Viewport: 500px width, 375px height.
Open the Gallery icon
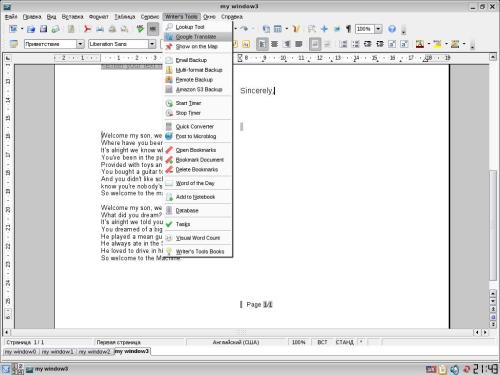pyautogui.click(x=337, y=29)
